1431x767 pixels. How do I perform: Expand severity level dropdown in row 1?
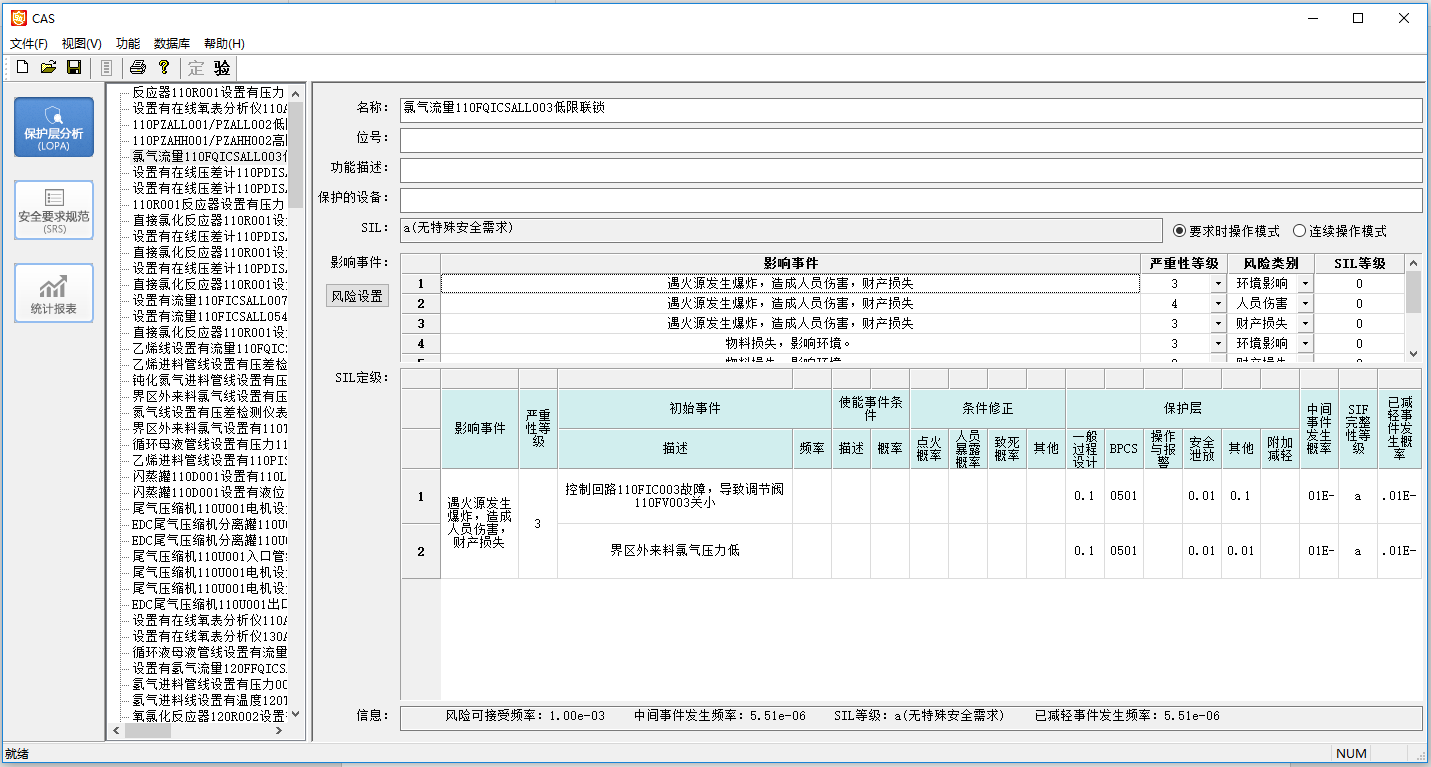click(1218, 284)
